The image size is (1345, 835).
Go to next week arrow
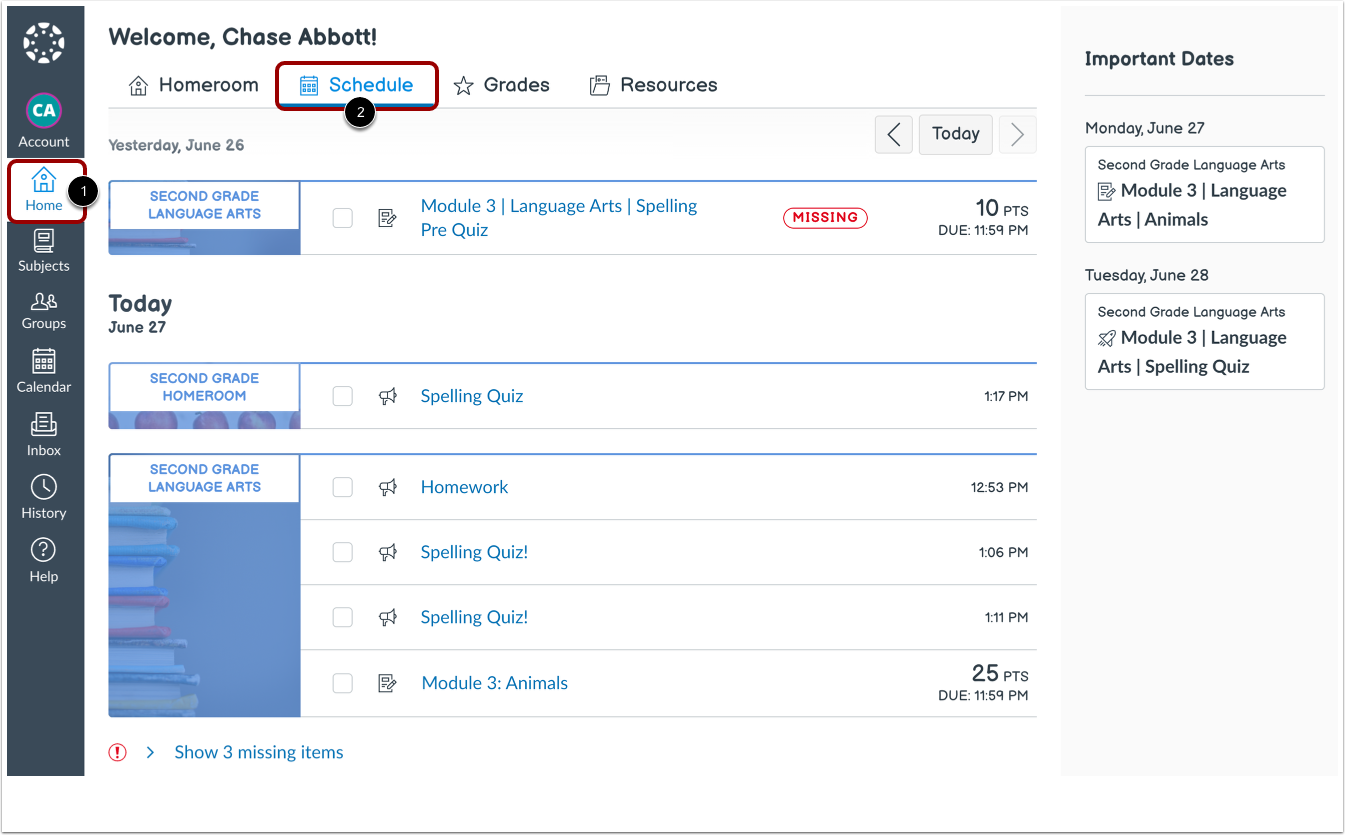pyautogui.click(x=1018, y=134)
